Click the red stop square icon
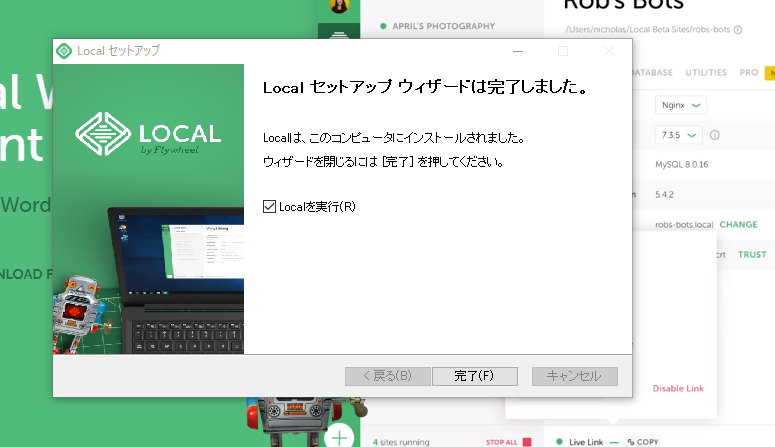 click(x=527, y=442)
